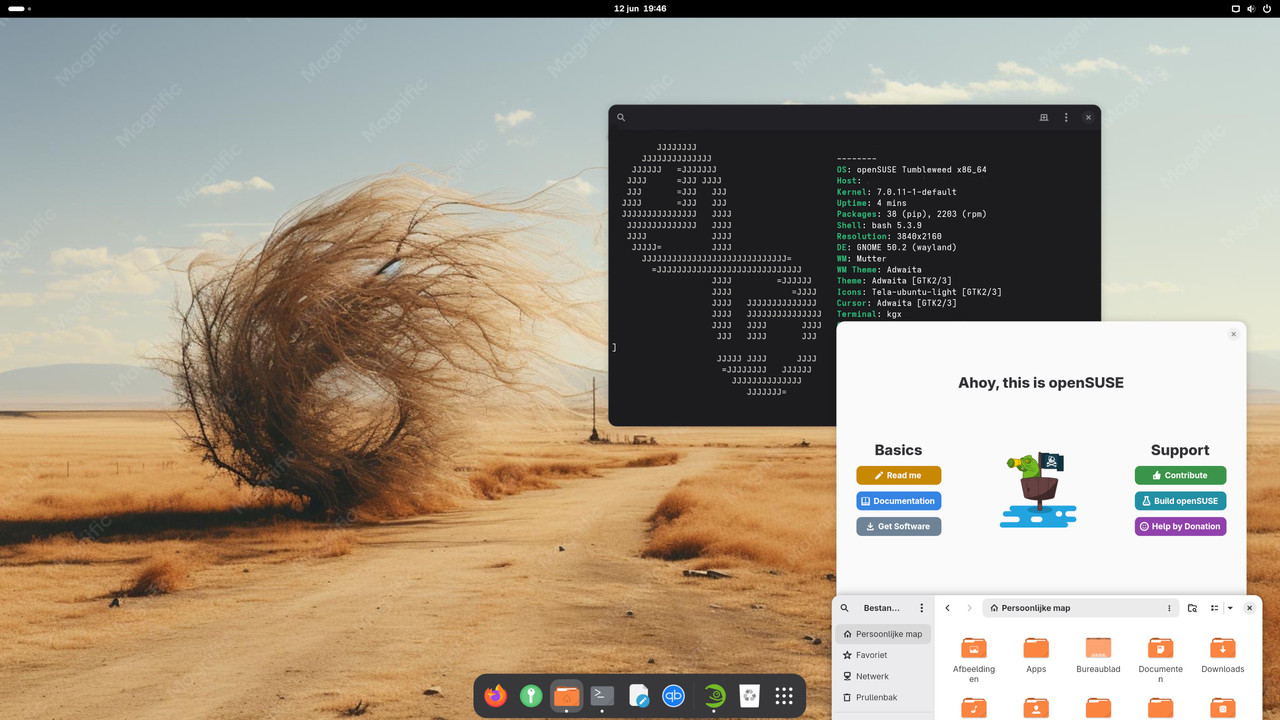This screenshot has height=720, width=1280.
Task: Launch the text editor from the dock
Action: [x=638, y=695]
